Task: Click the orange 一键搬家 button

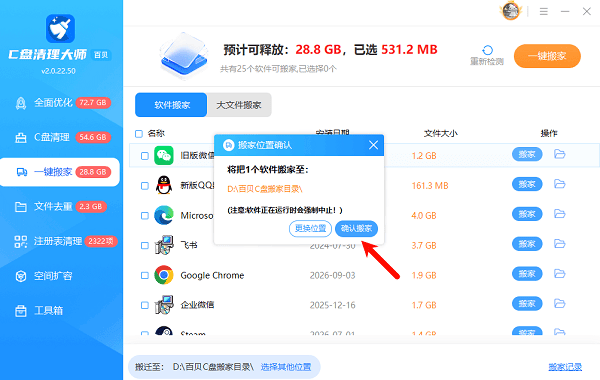Action: pos(547,56)
